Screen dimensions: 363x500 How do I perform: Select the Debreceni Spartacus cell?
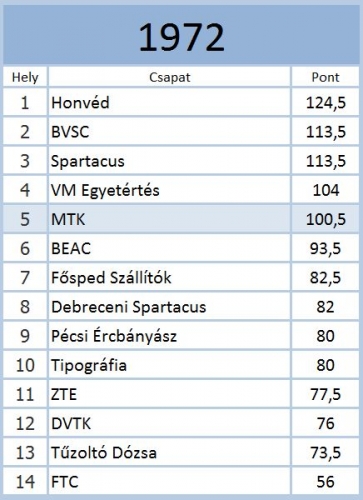click(169, 307)
